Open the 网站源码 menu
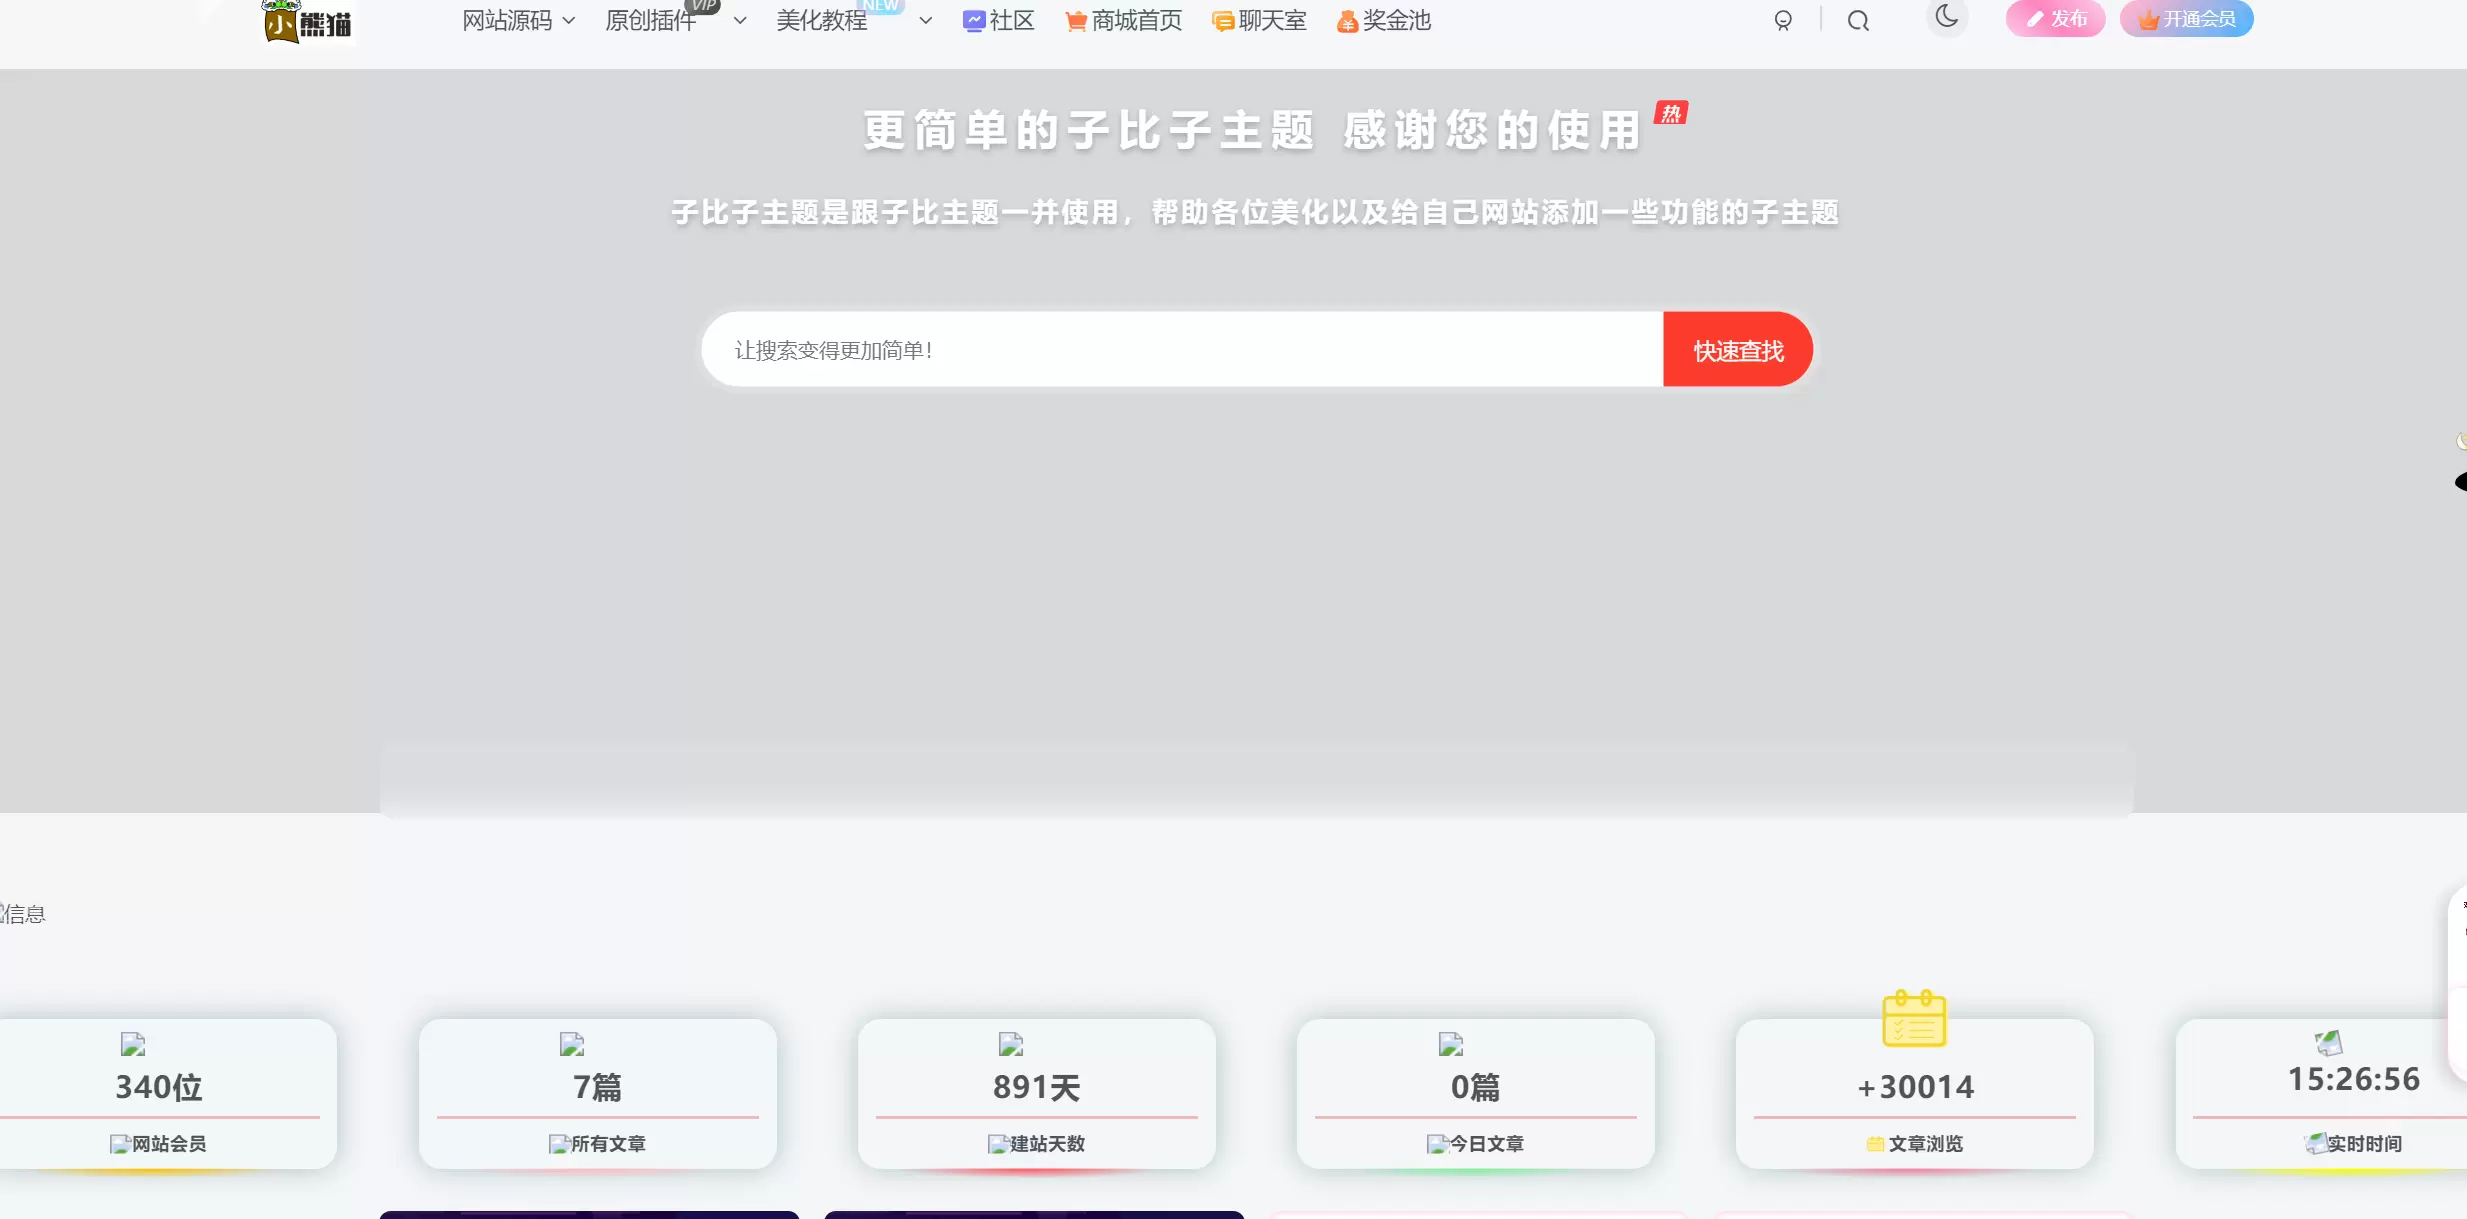 click(x=507, y=21)
